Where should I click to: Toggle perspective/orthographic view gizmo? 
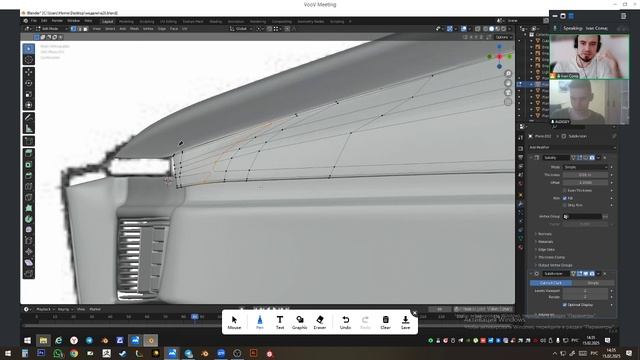point(508,102)
